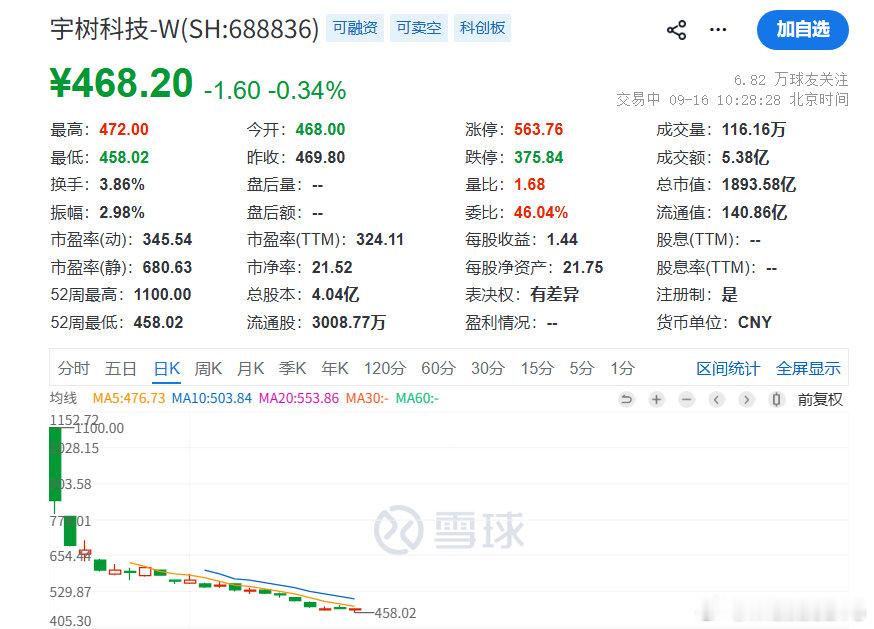Move chart right with the right chevron
This screenshot has width=874, height=629.
746,399
